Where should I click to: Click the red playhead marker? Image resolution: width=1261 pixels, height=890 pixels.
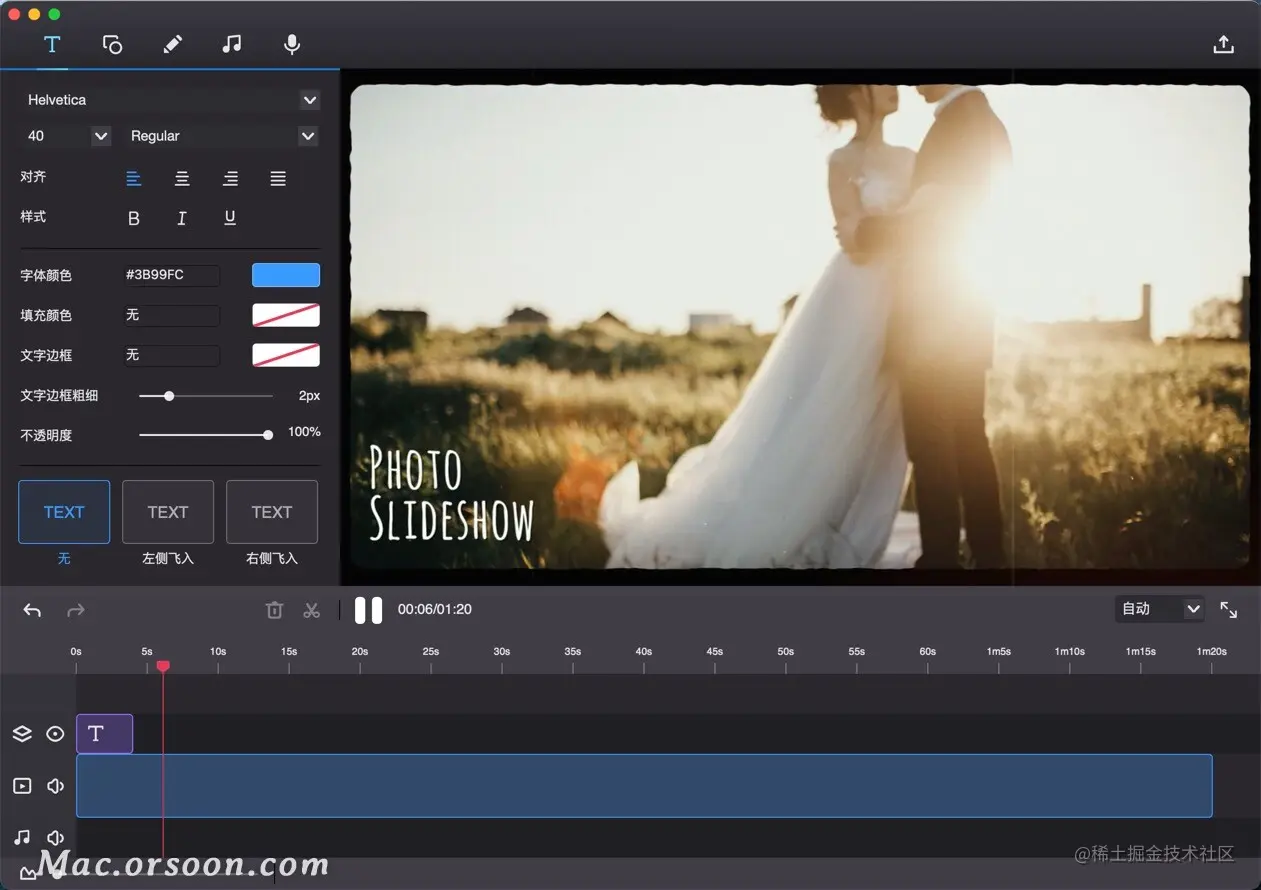click(x=163, y=666)
